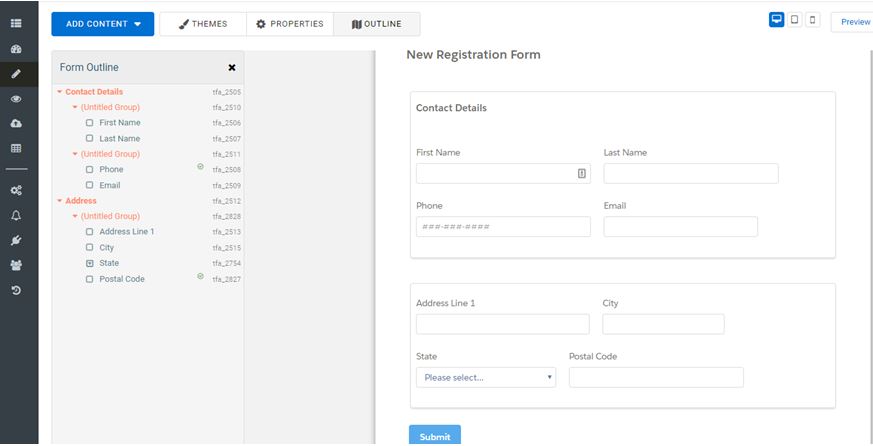The width and height of the screenshot is (873, 446).
Task: Switch to desktop preview mode icon
Action: 777,19
